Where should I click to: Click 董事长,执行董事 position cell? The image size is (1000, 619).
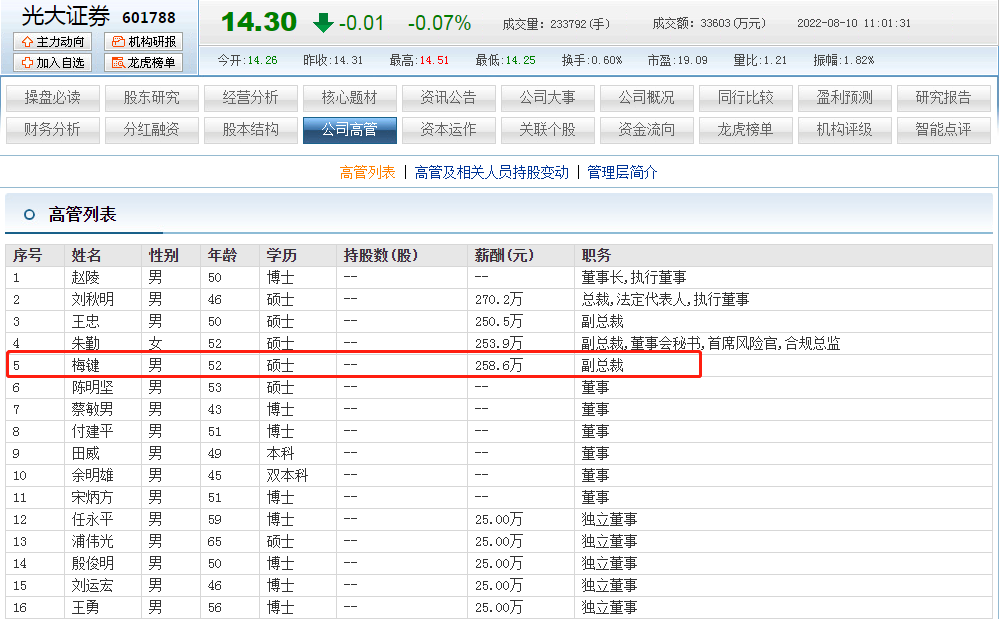click(x=634, y=278)
